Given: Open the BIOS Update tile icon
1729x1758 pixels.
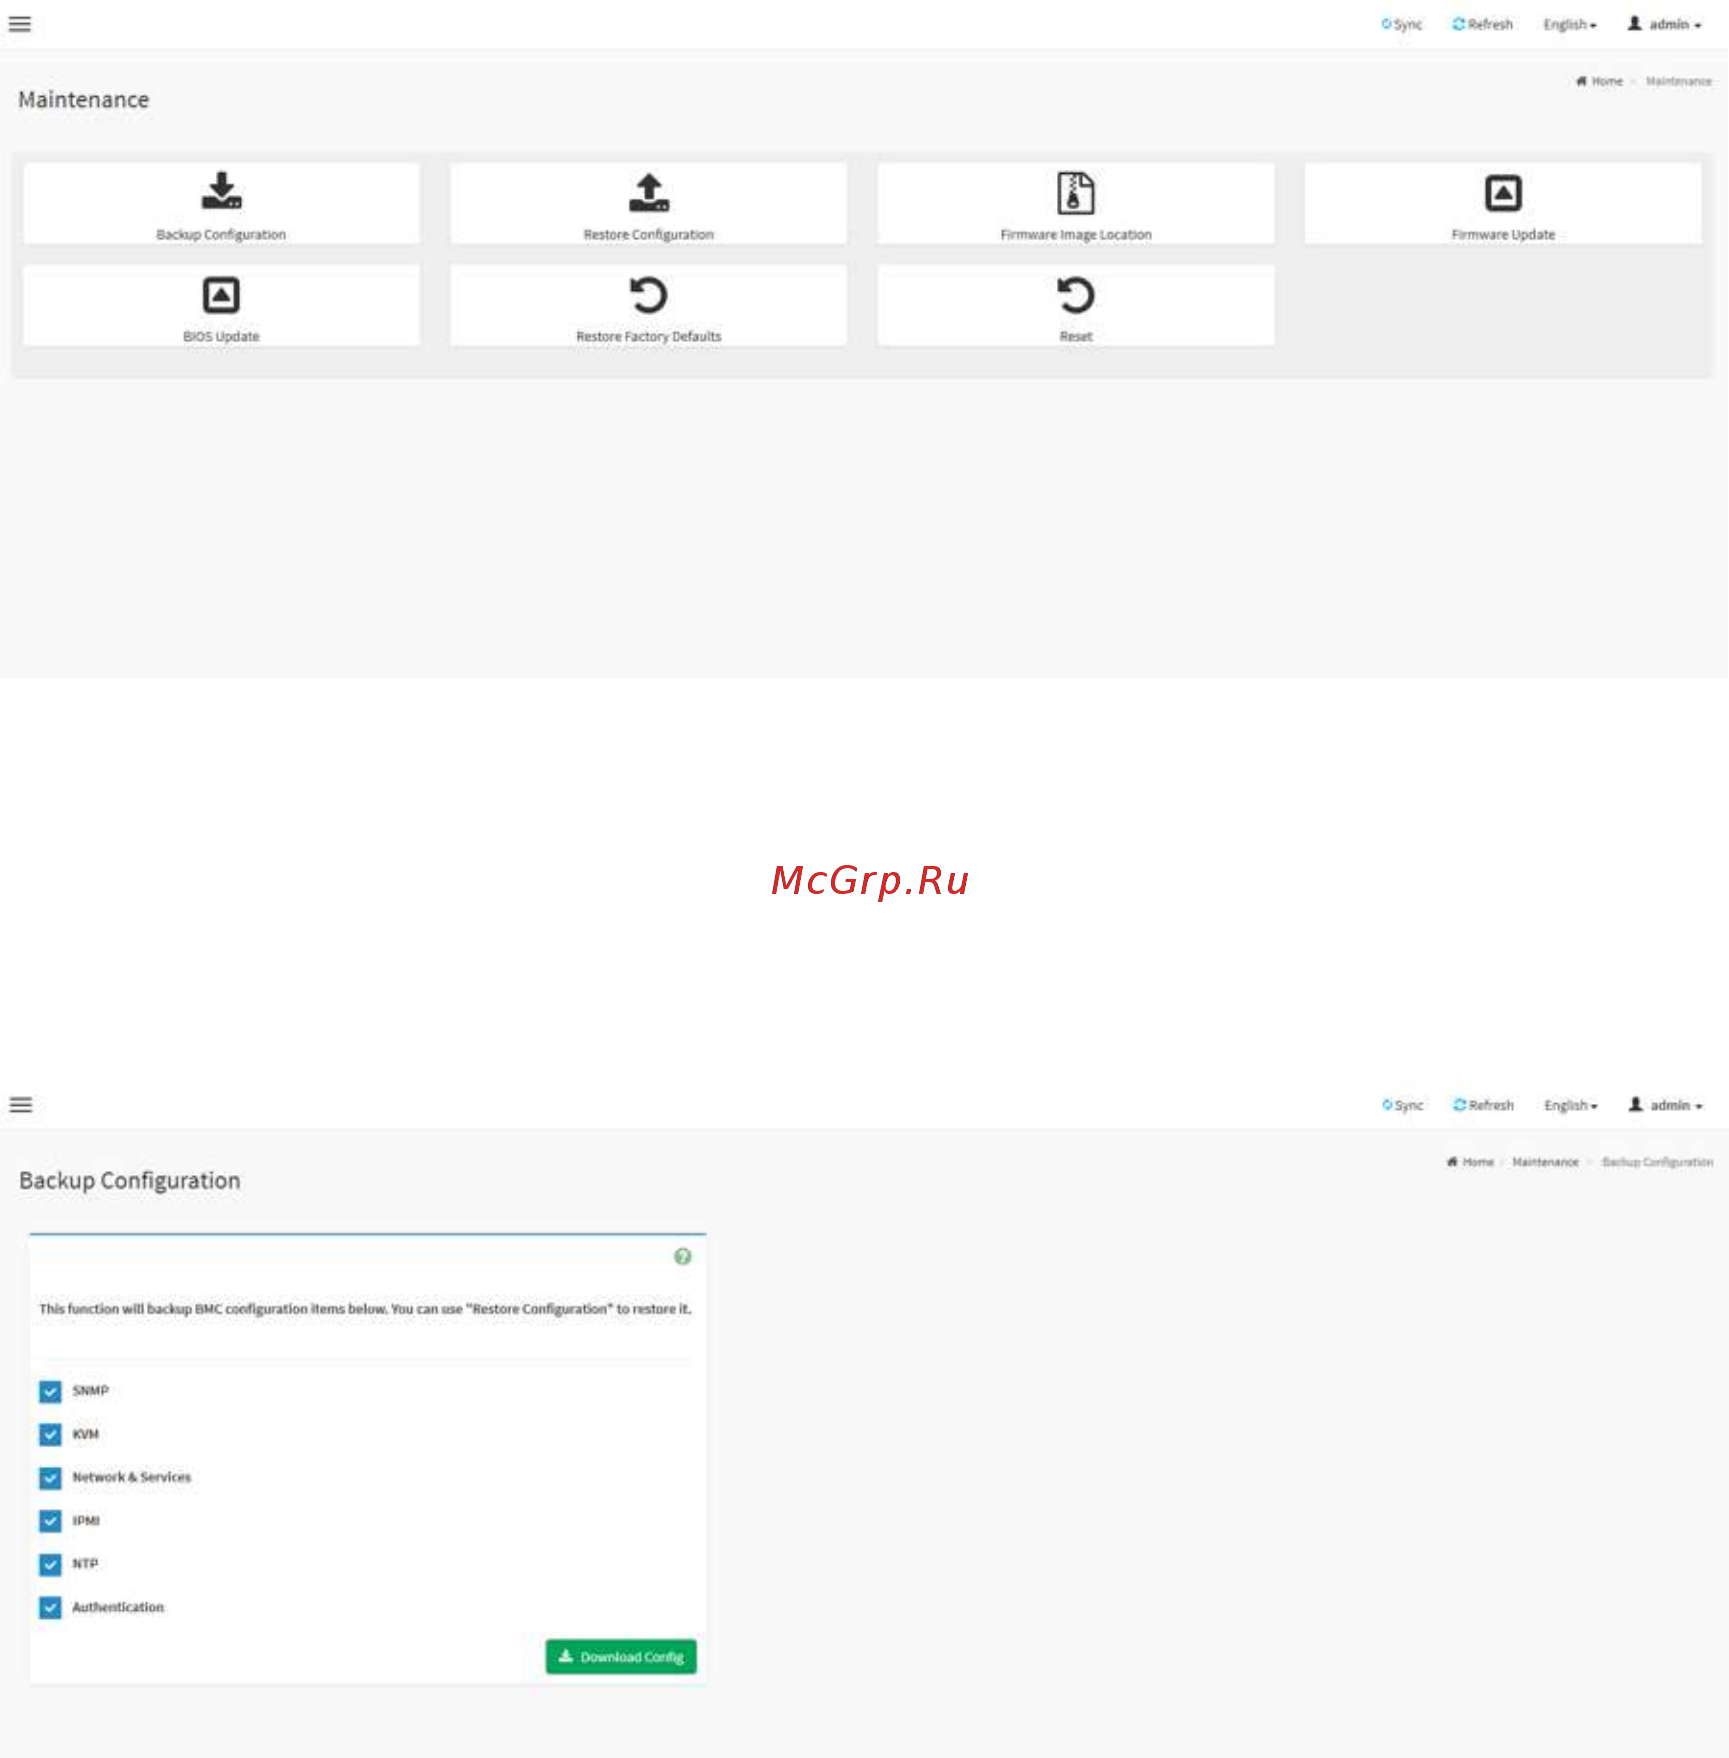Looking at the screenshot, I should pos(221,295).
